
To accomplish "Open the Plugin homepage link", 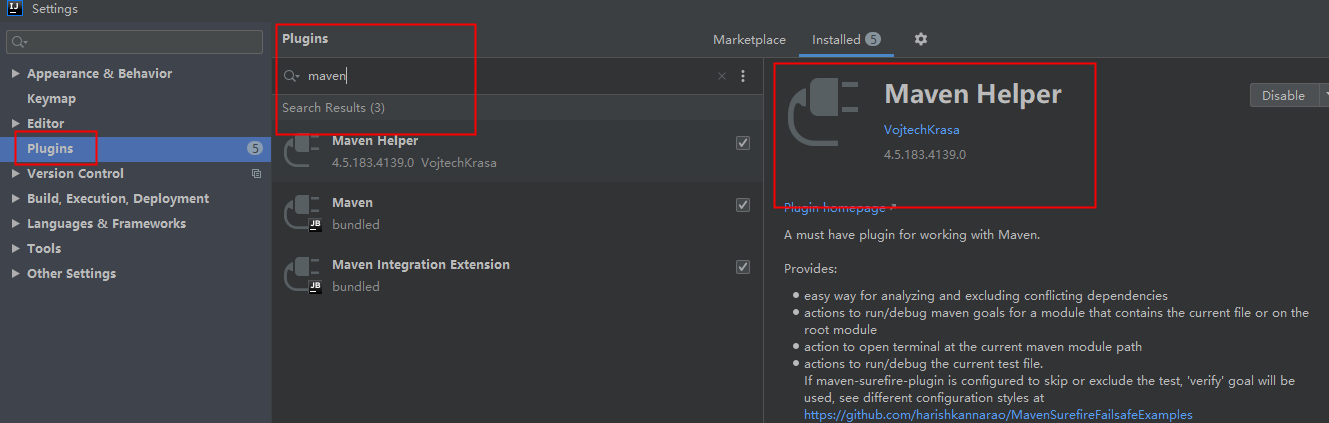I will 839,208.
